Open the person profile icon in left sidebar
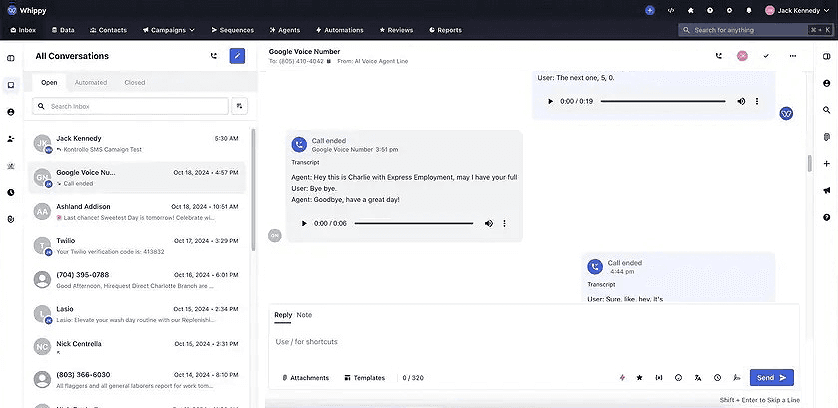838x408 pixels. pyautogui.click(x=11, y=112)
